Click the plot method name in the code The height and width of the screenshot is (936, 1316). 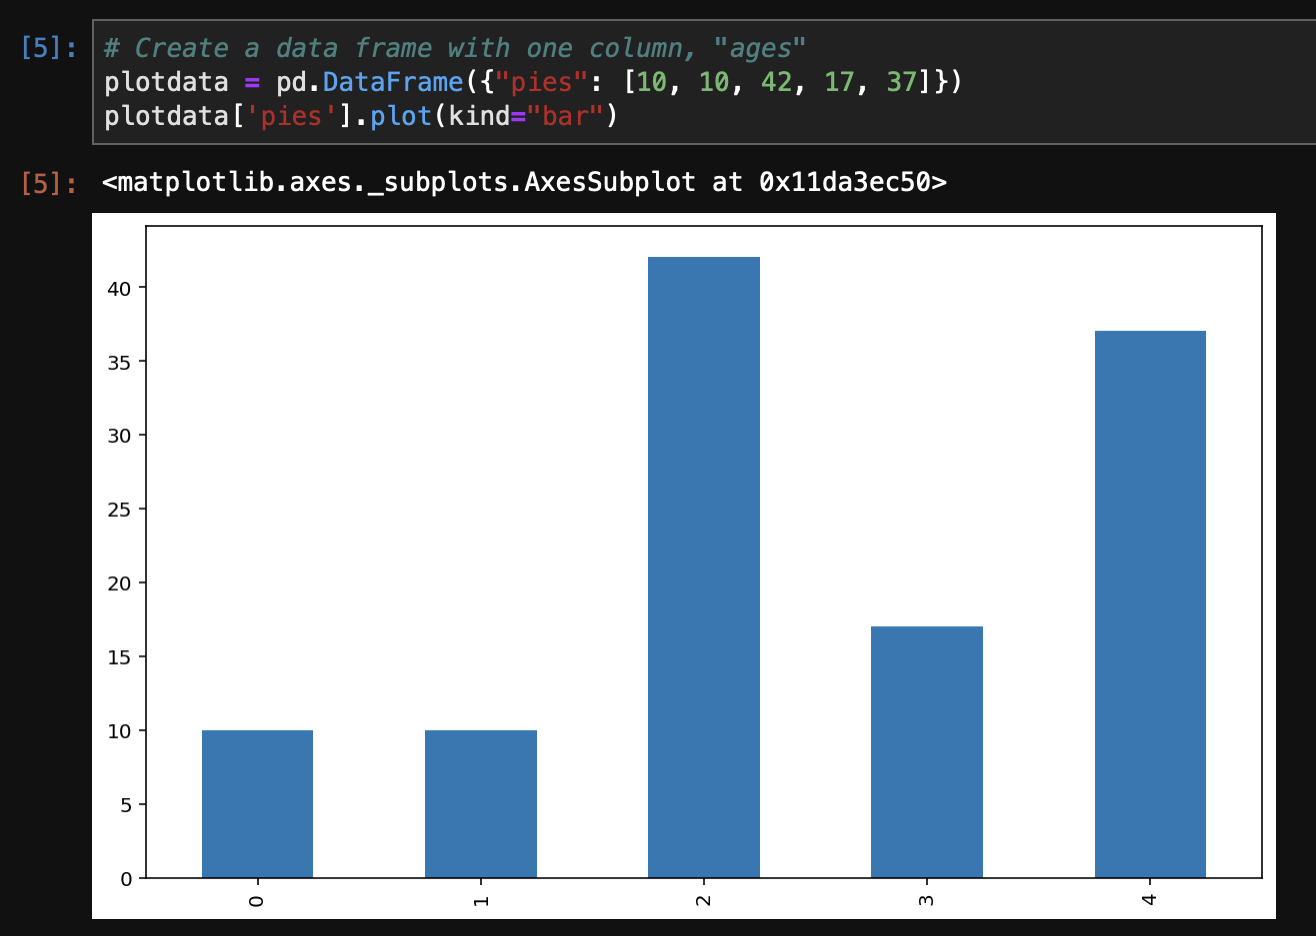(400, 116)
